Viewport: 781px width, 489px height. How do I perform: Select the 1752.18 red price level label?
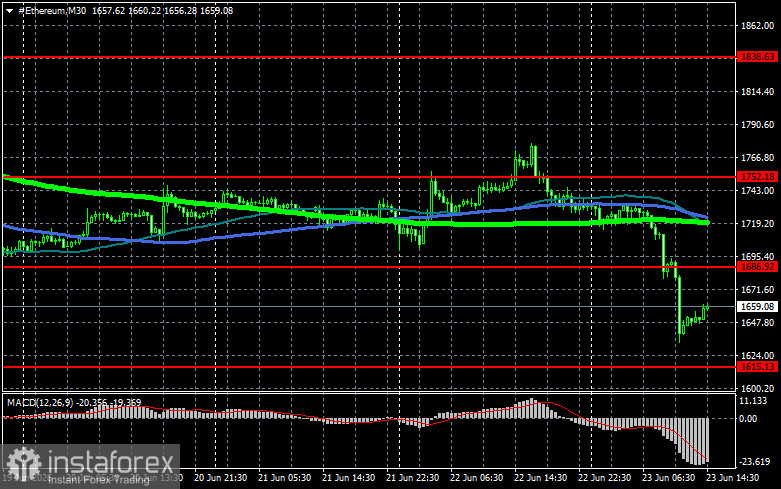tap(757, 177)
